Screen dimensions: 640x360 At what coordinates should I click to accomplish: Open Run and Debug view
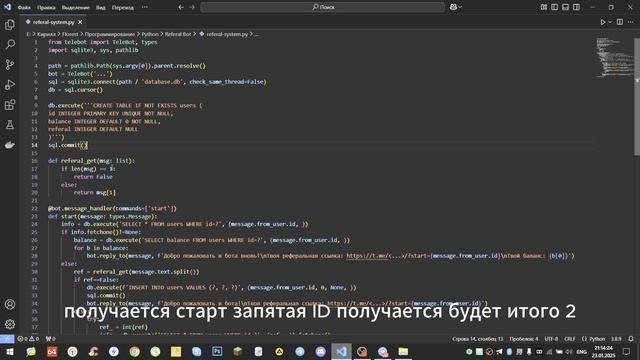(10, 84)
